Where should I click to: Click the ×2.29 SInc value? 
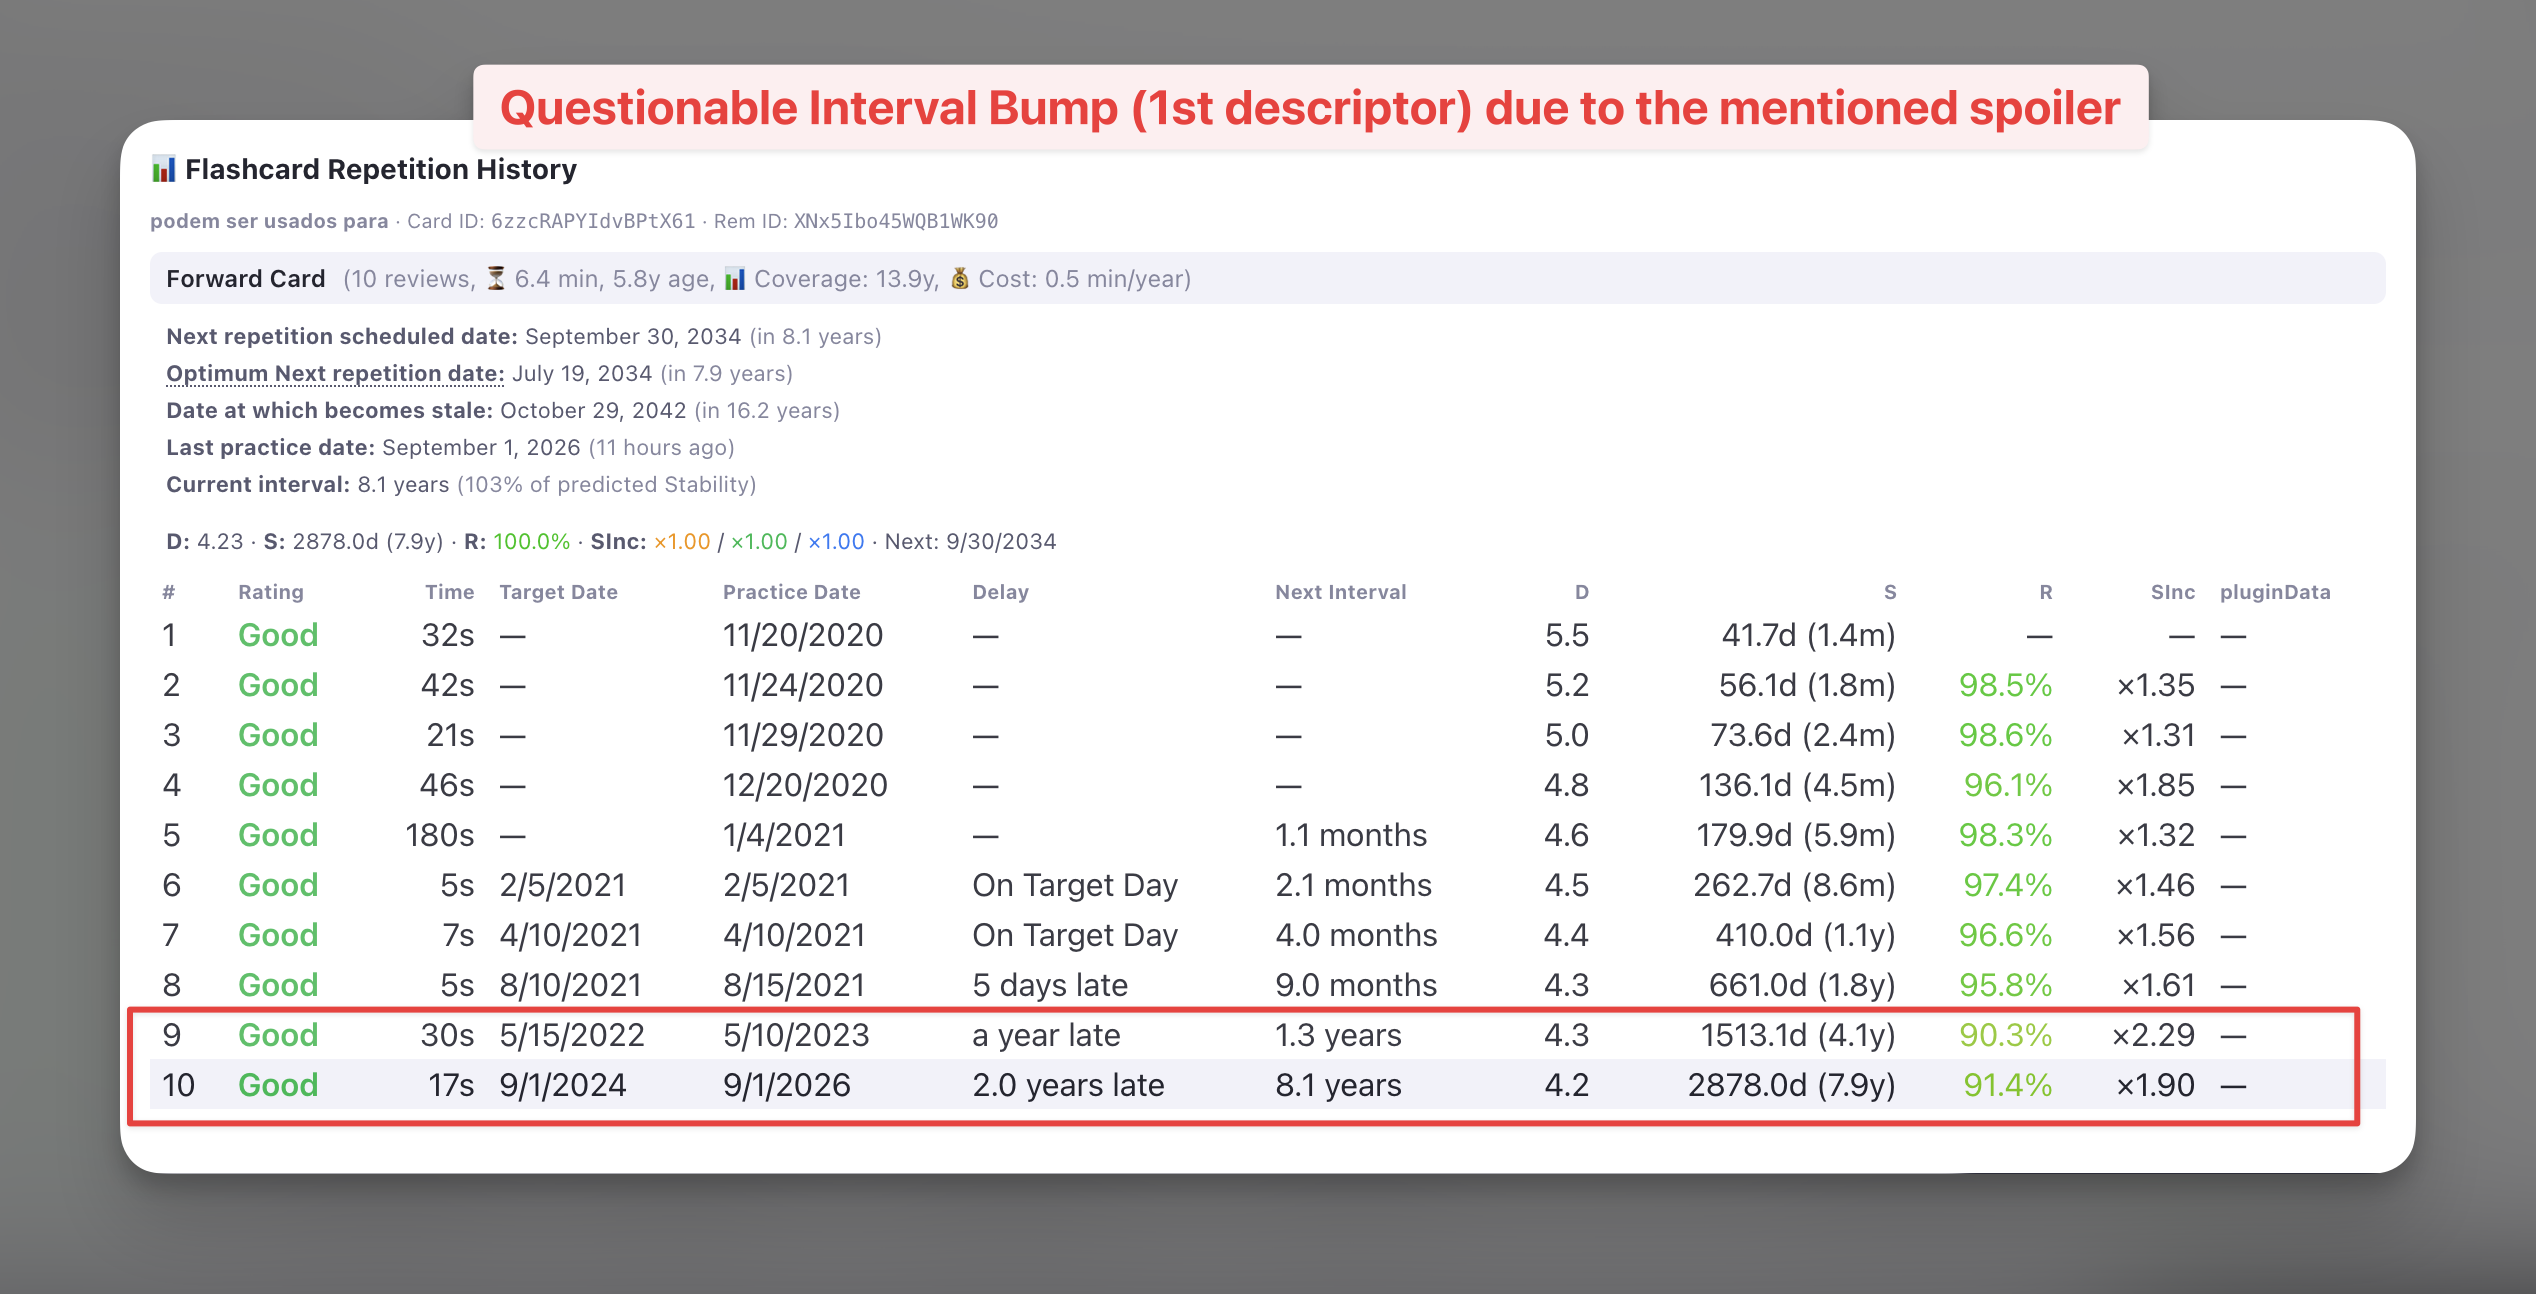2153,1035
